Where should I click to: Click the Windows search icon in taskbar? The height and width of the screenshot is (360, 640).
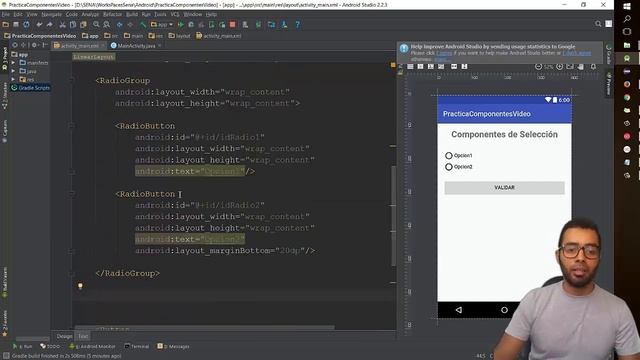click(627, 19)
